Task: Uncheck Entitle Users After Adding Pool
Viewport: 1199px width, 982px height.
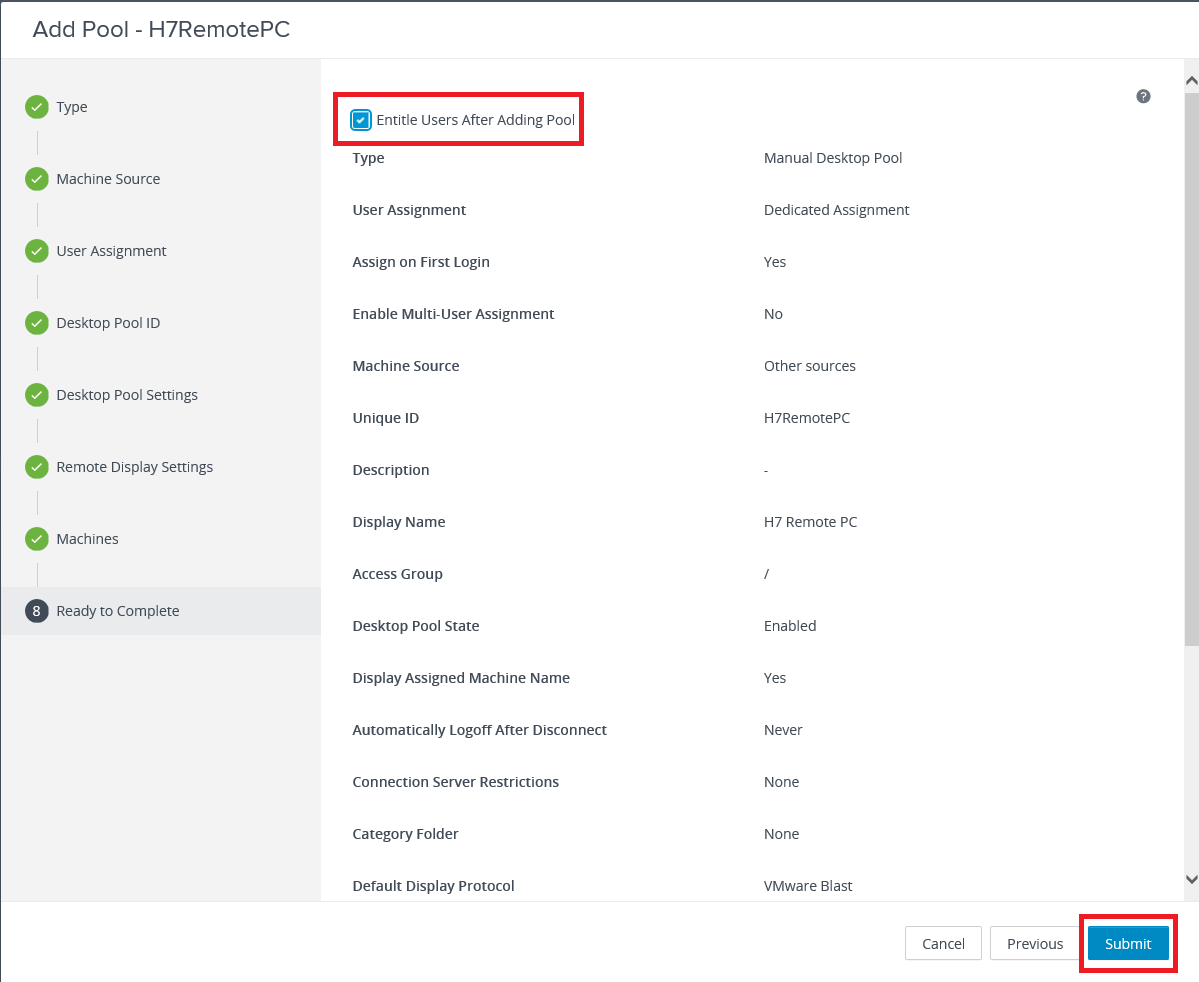Action: (x=361, y=121)
